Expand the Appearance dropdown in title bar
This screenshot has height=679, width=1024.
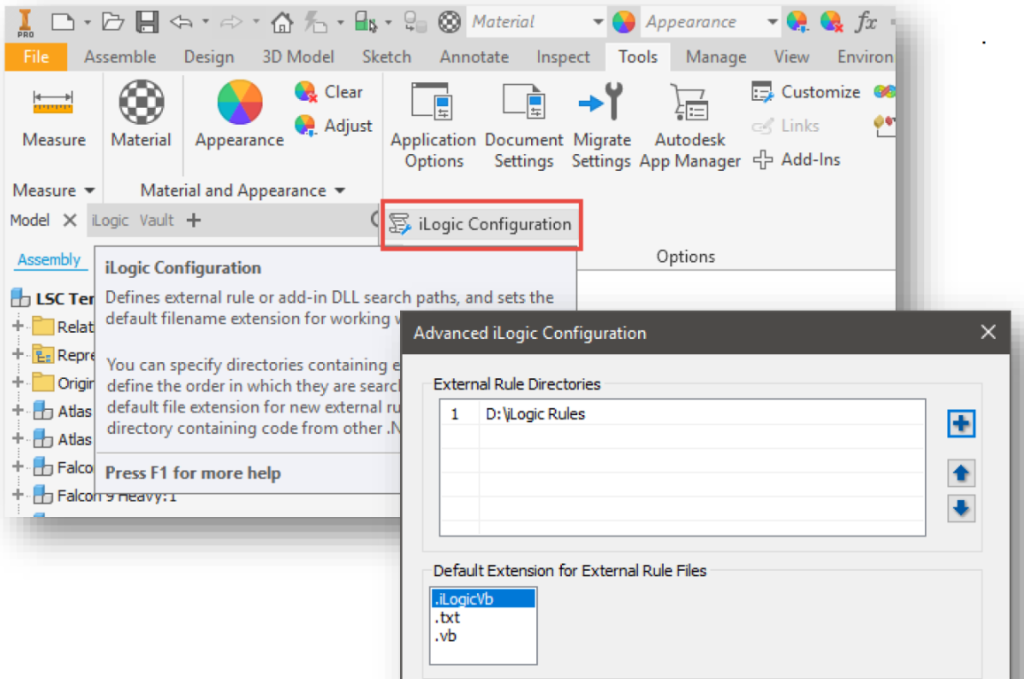772,22
